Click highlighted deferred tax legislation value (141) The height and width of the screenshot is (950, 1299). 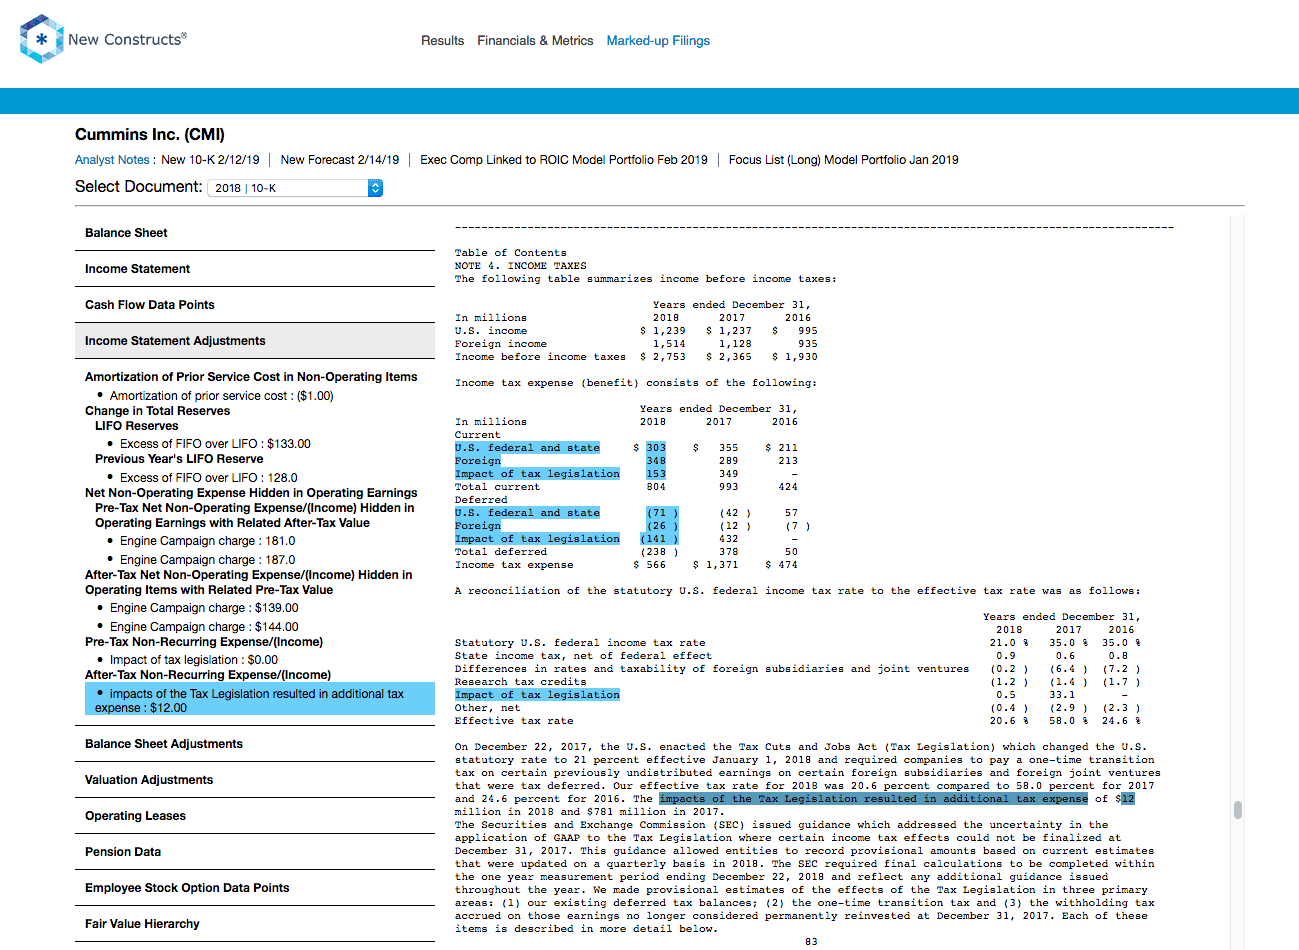(x=659, y=539)
